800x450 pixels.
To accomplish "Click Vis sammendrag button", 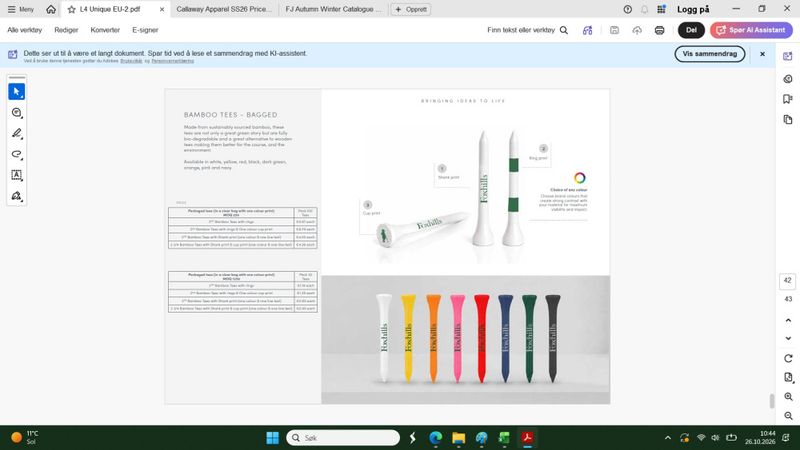I will tap(710, 54).
